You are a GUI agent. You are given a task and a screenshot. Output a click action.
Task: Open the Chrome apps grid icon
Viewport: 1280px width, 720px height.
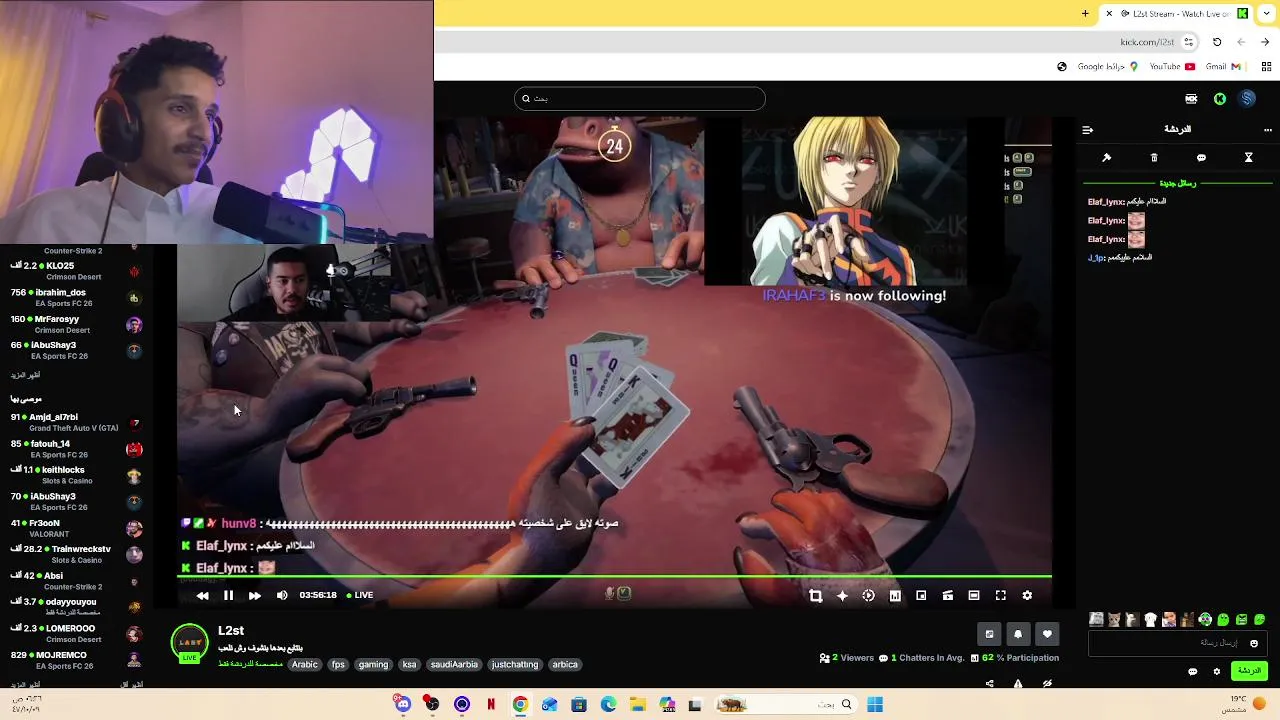(x=1266, y=67)
